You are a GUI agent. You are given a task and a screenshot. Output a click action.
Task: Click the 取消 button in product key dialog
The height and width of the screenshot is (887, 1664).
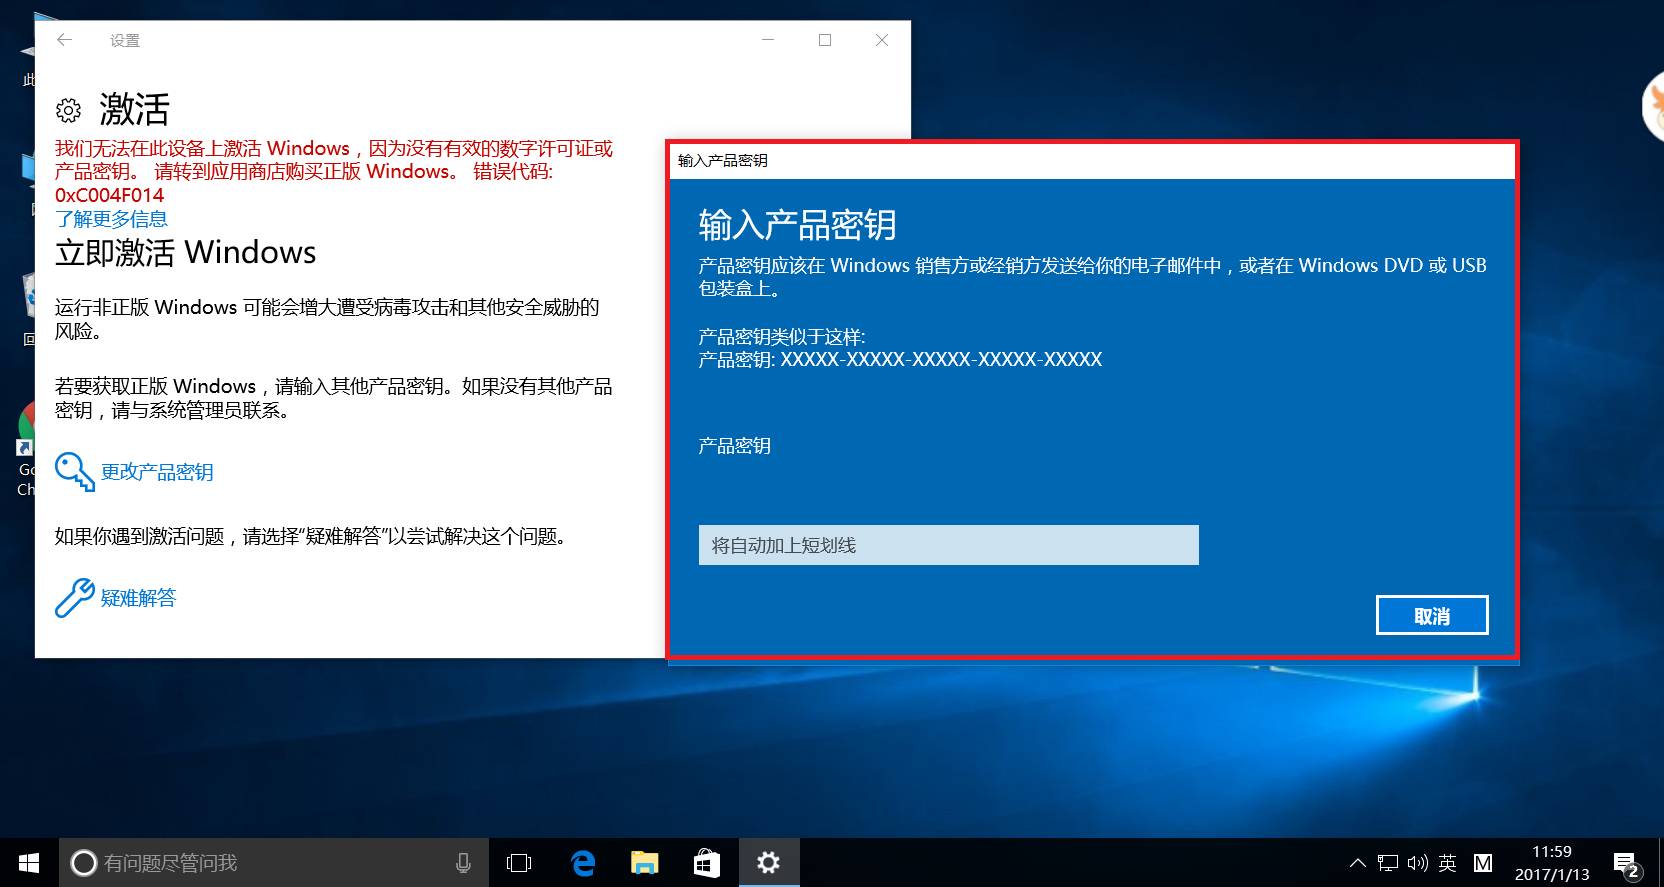1431,616
